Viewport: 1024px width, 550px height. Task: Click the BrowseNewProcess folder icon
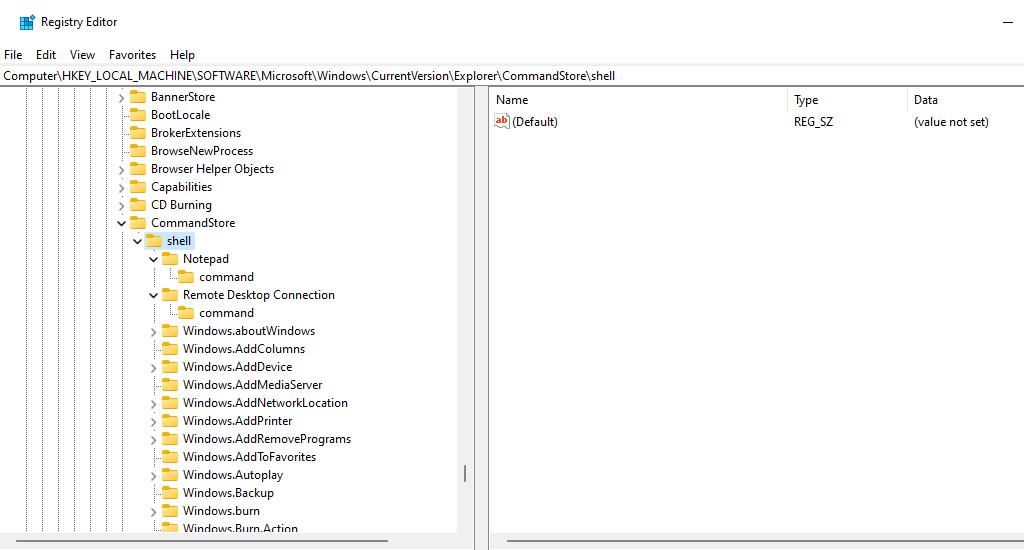[138, 151]
